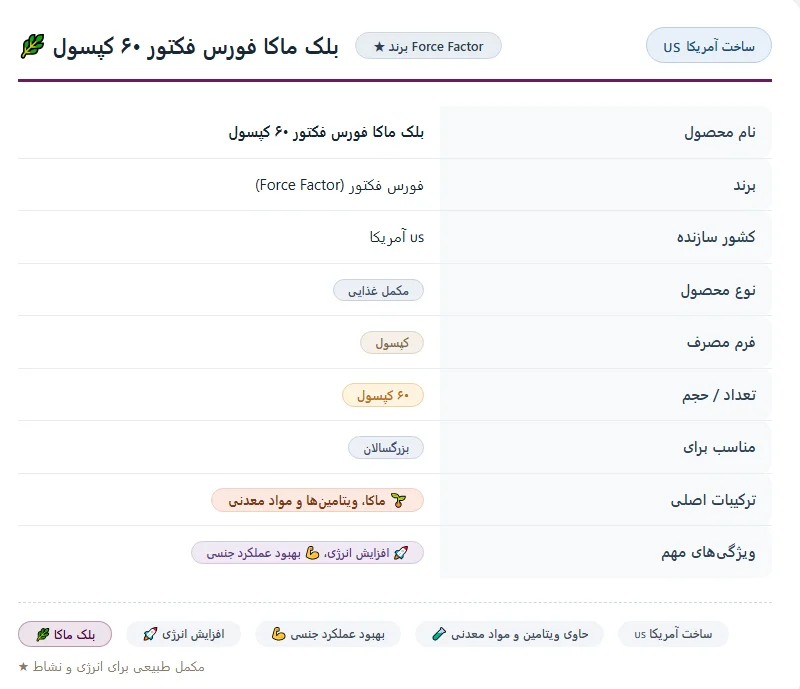Click the leaf icon beside the product title
The image size is (800, 689).
(x=33, y=46)
